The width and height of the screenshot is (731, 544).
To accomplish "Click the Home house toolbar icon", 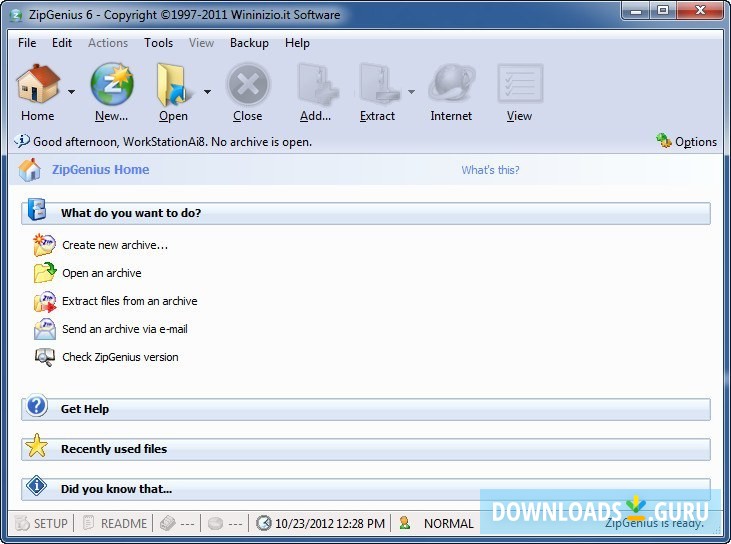I will (x=38, y=84).
